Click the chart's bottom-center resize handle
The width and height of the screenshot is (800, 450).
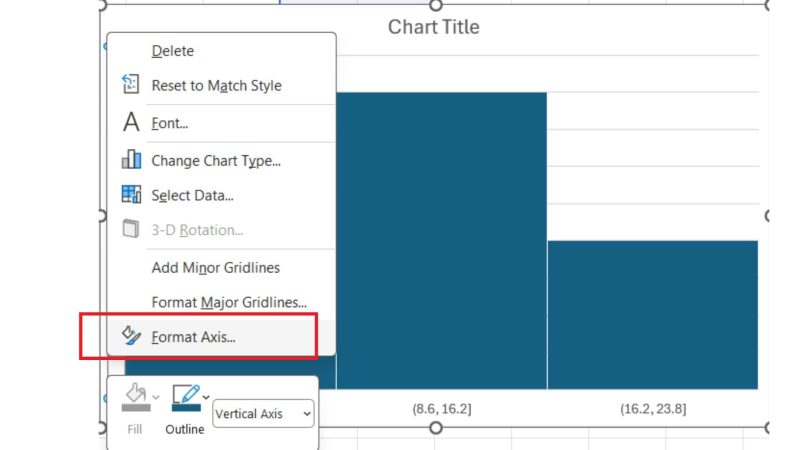pos(435,428)
